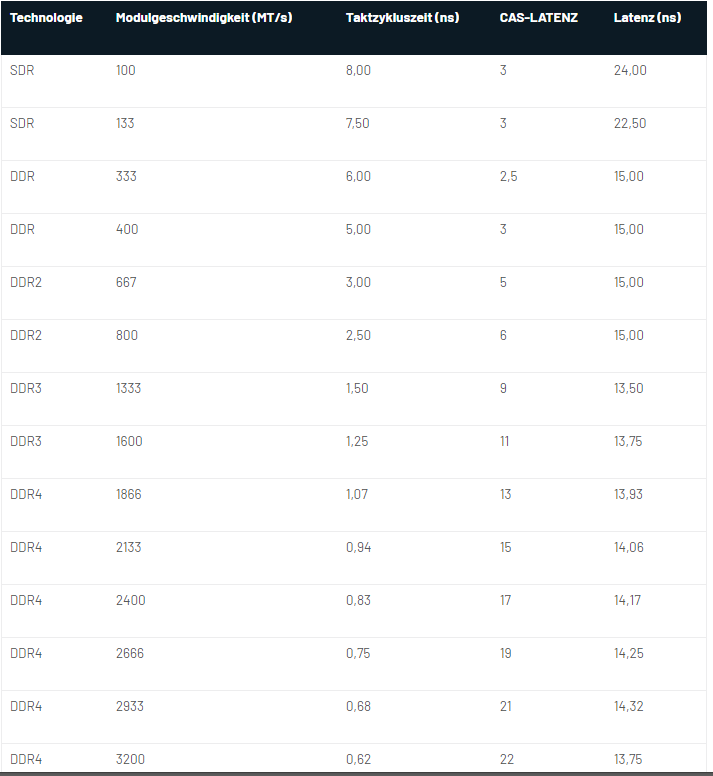The image size is (713, 776).
Task: Click the 2,5 CAS latency cell
Action: click(508, 176)
